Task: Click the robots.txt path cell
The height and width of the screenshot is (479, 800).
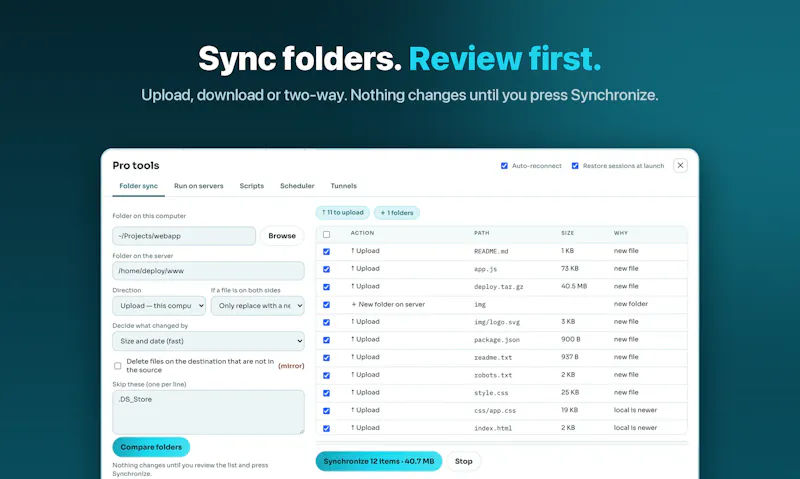Action: click(493, 375)
